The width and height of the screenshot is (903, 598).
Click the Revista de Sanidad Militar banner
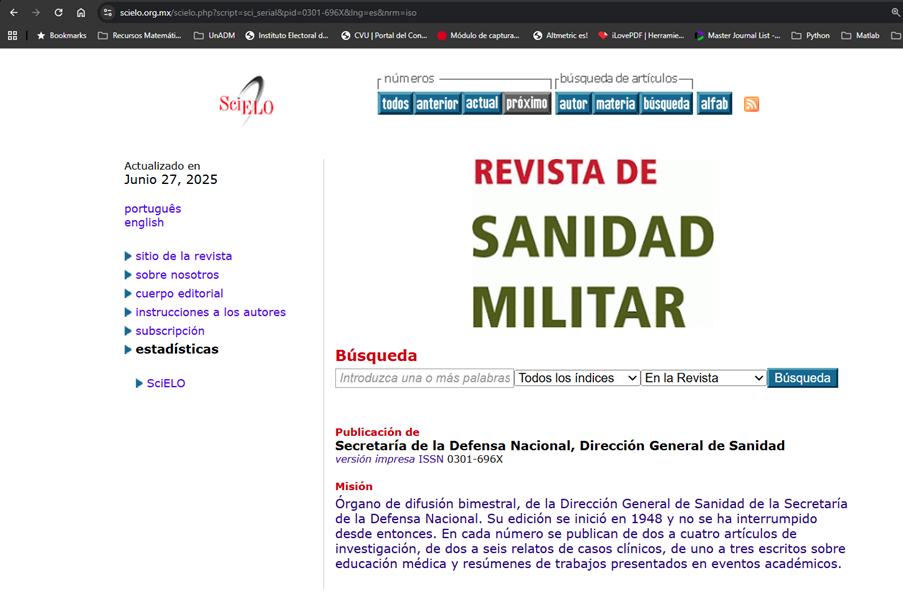point(593,243)
